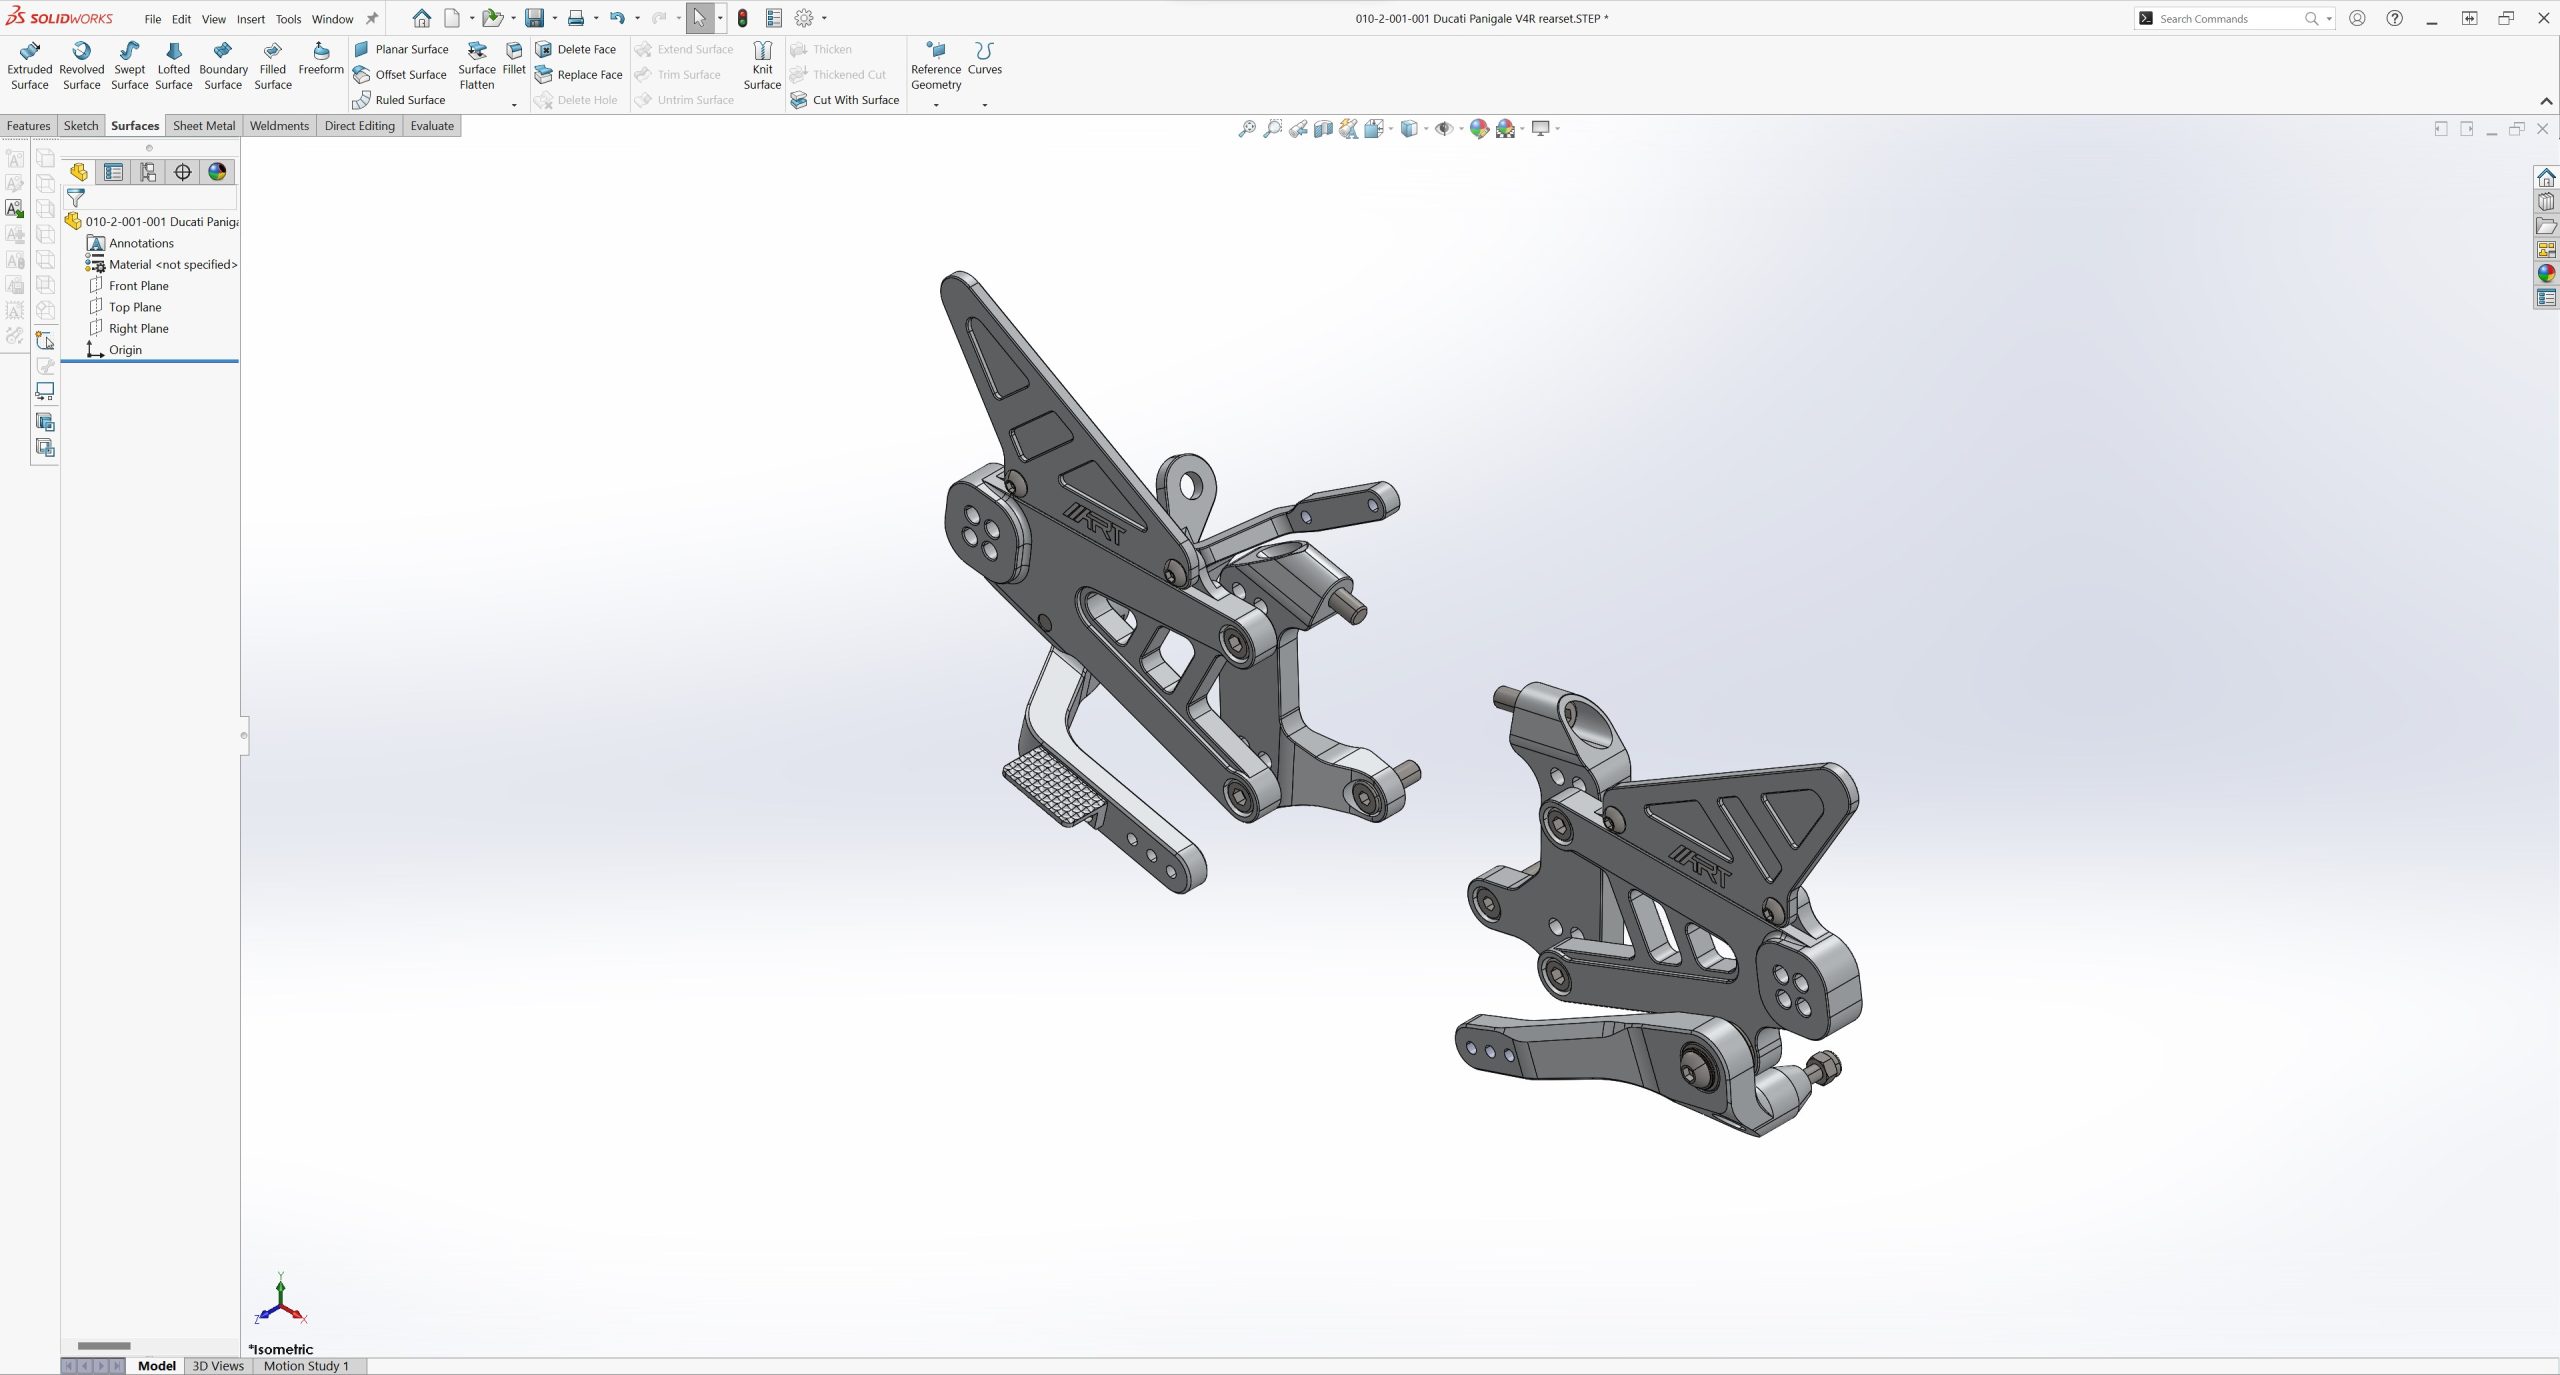Open the ConfigurationManager tab
The image size is (2560, 1375).
tap(148, 172)
